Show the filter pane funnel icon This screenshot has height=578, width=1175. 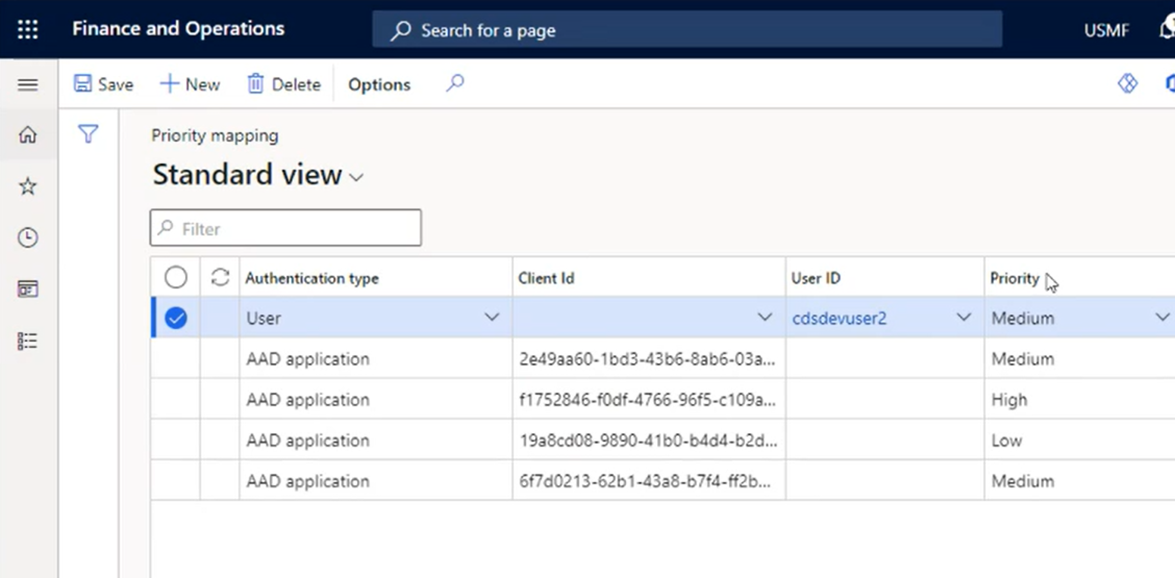click(x=88, y=134)
